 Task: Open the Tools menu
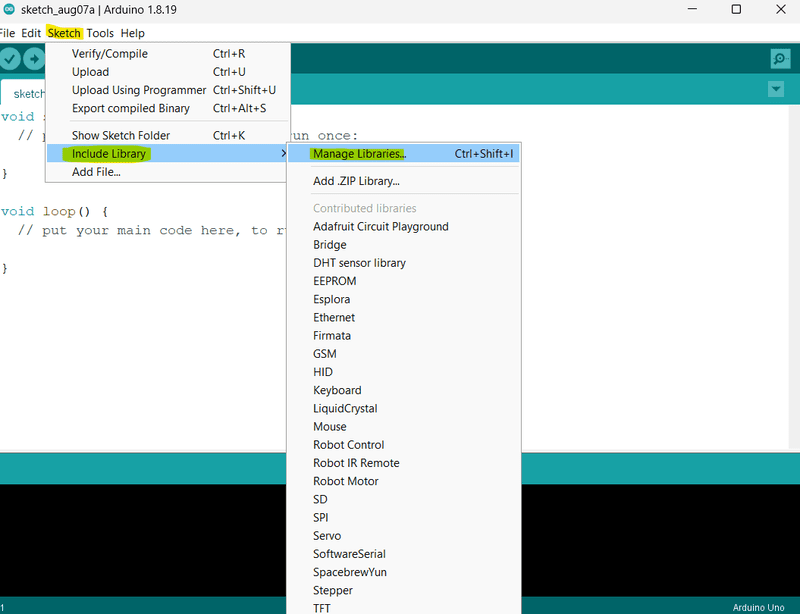(x=100, y=33)
